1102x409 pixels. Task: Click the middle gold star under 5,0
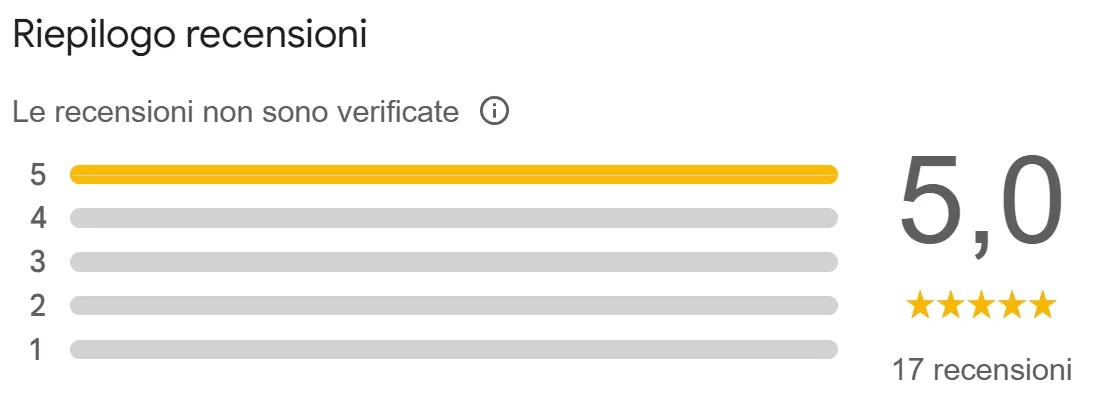pos(981,305)
